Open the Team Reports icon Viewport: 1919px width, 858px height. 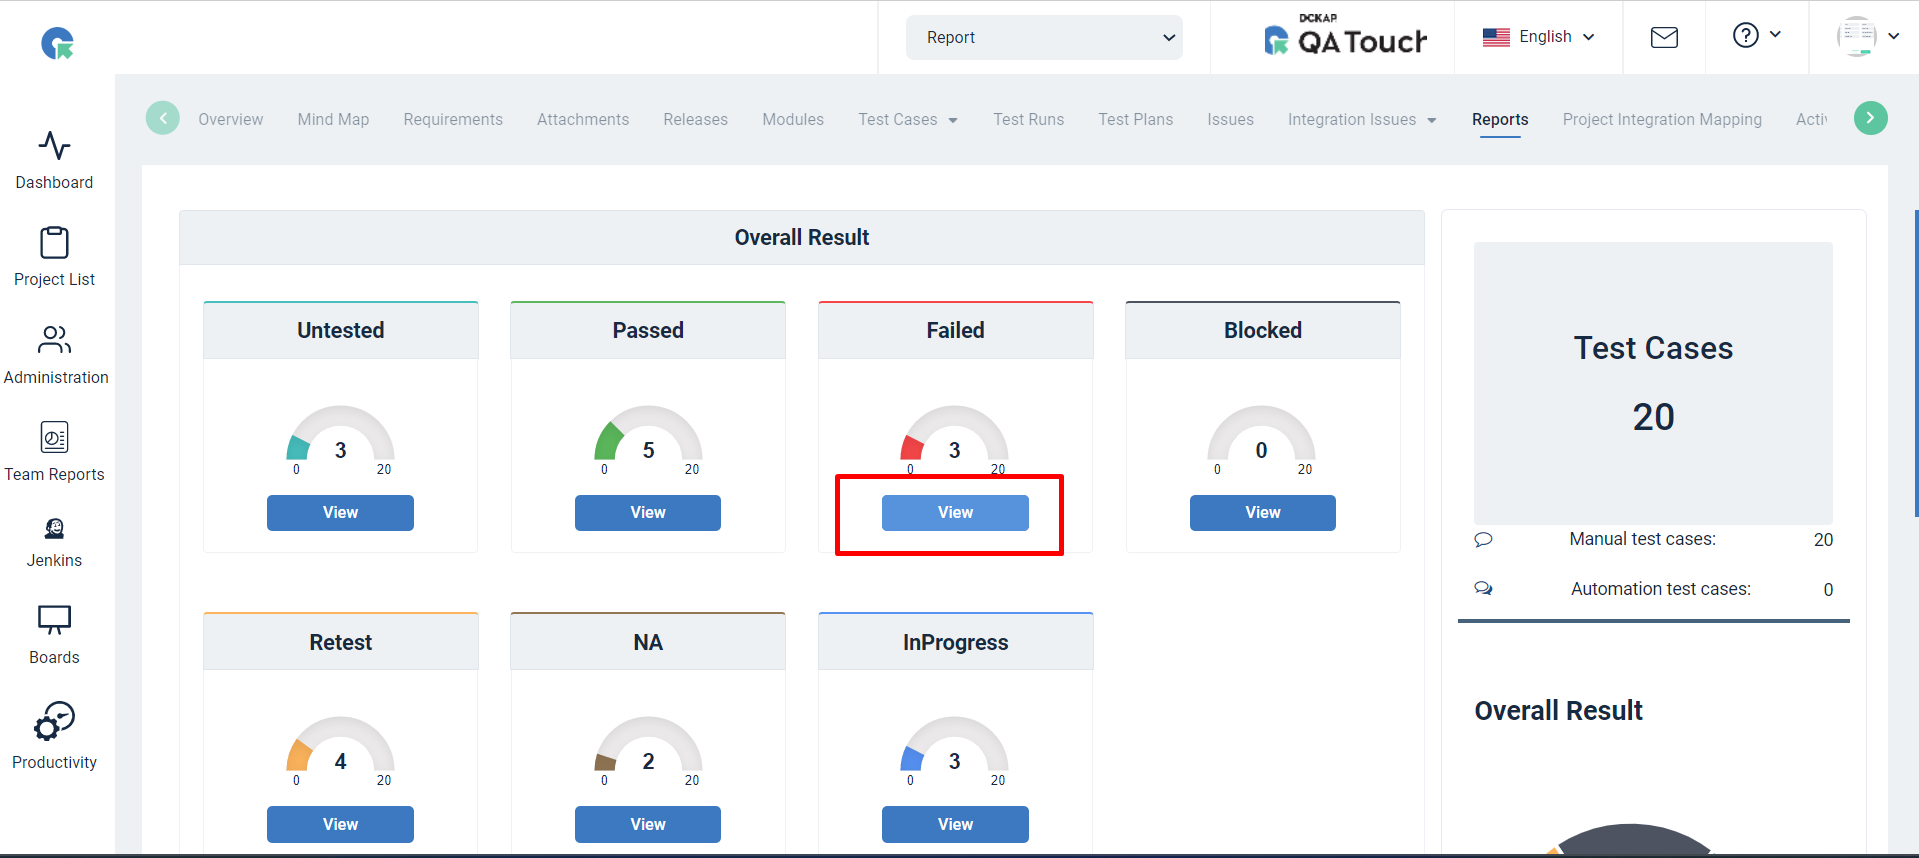[54, 437]
